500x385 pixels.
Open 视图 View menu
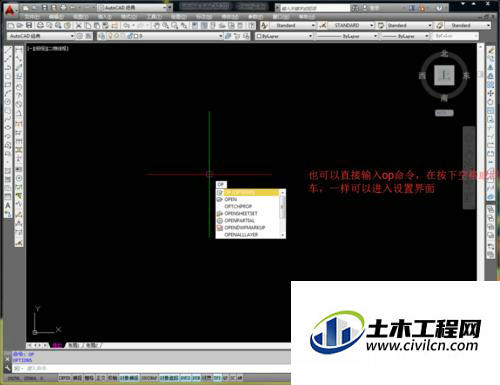[x=80, y=16]
